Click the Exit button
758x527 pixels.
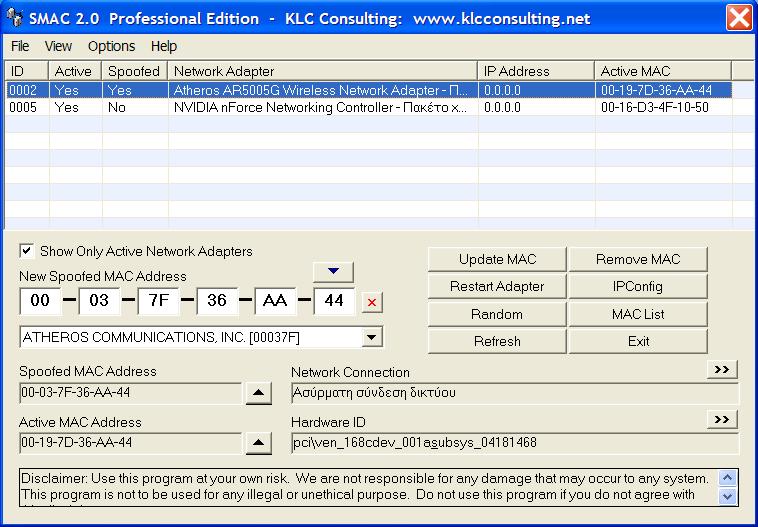click(x=638, y=341)
